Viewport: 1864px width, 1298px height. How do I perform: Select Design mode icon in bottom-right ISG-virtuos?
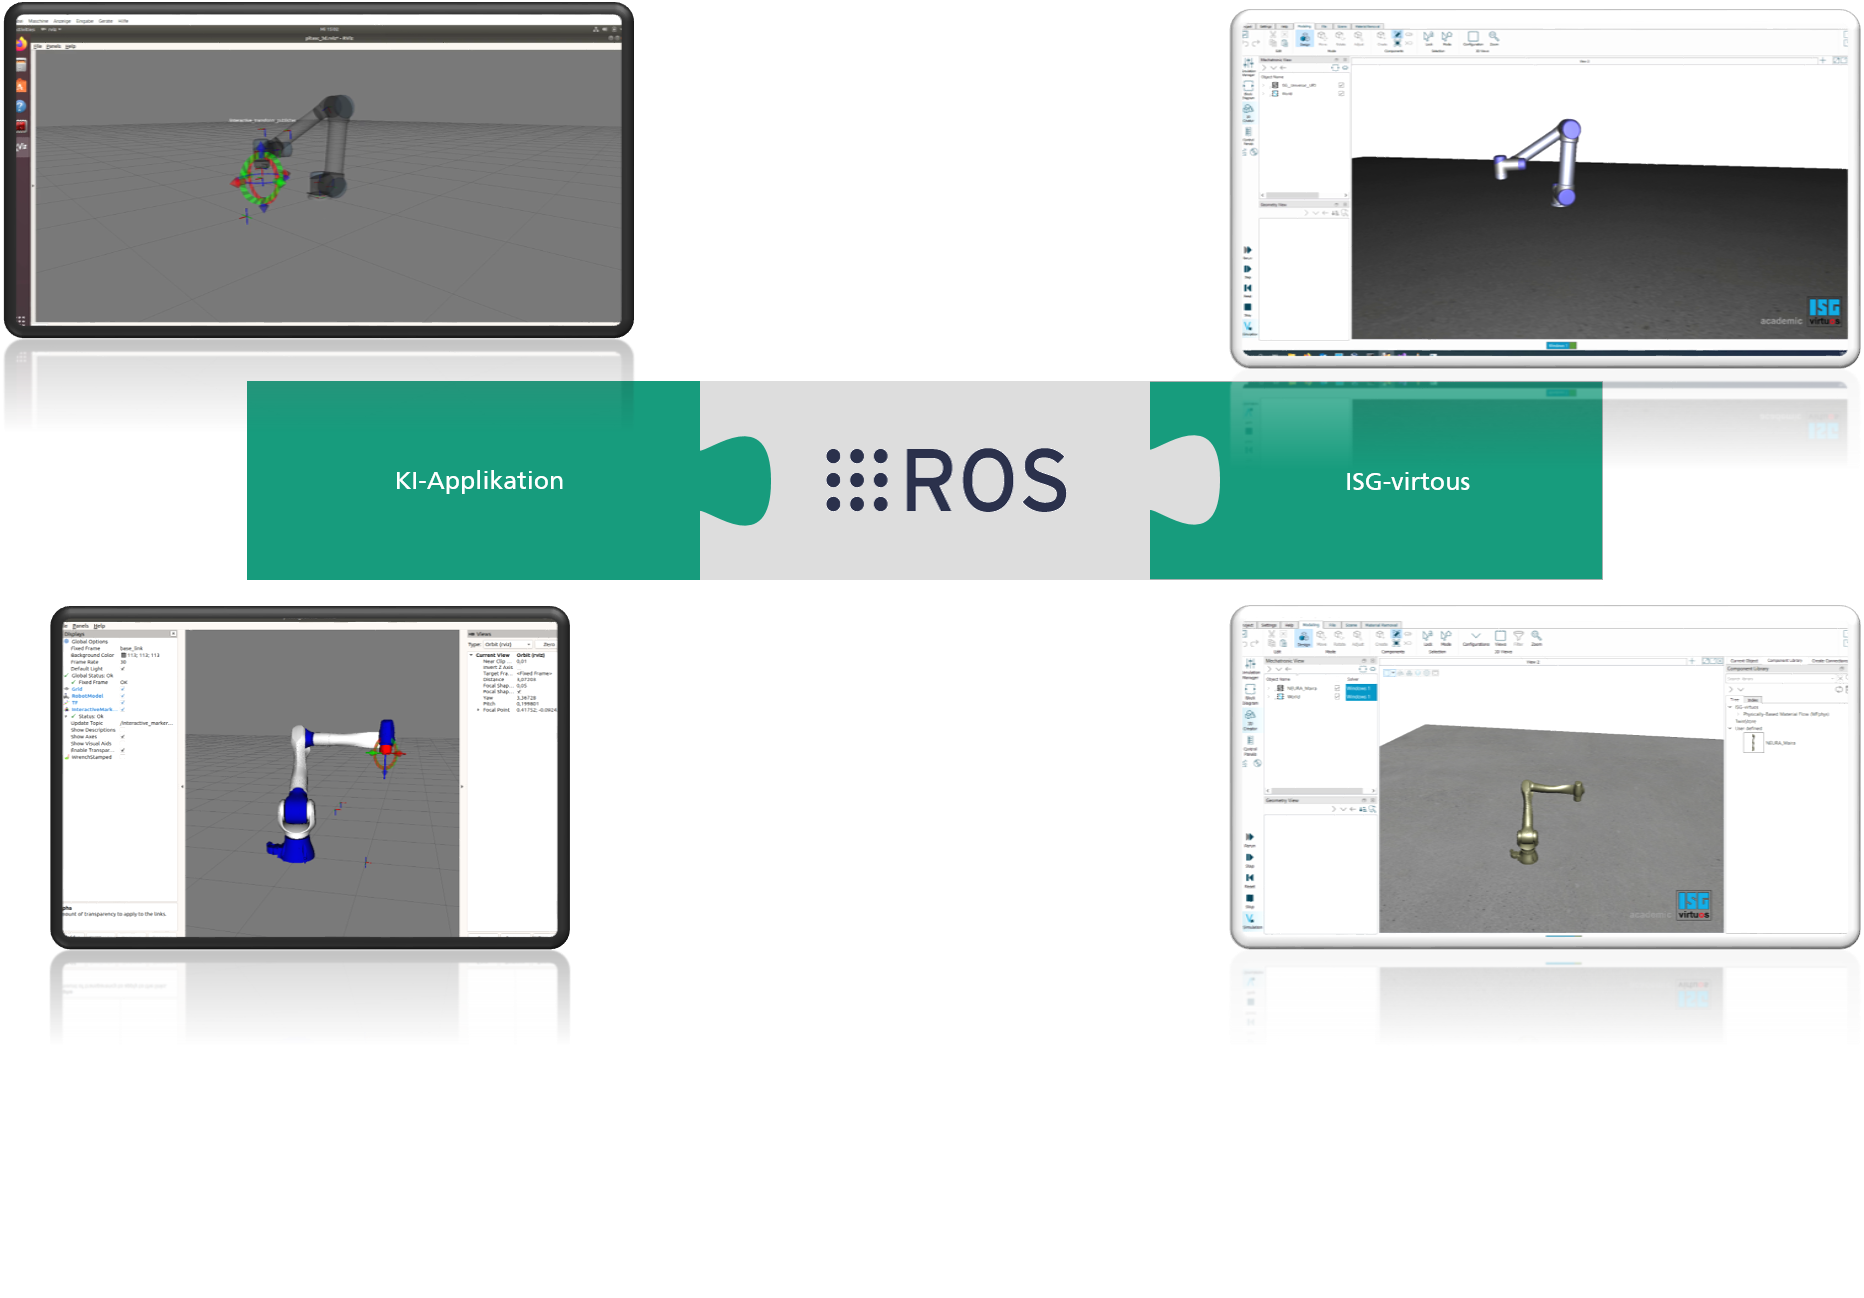click(x=1304, y=639)
